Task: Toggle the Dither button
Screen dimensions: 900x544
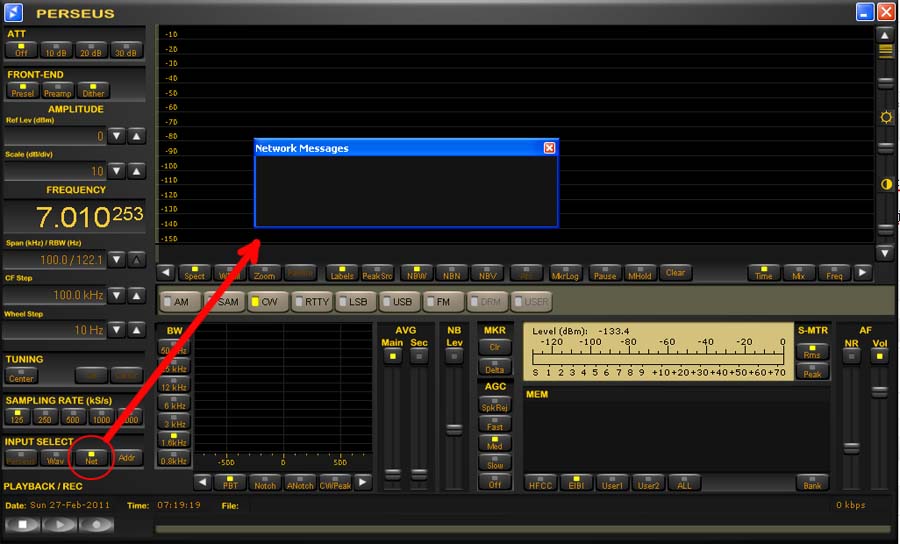Action: pos(93,90)
